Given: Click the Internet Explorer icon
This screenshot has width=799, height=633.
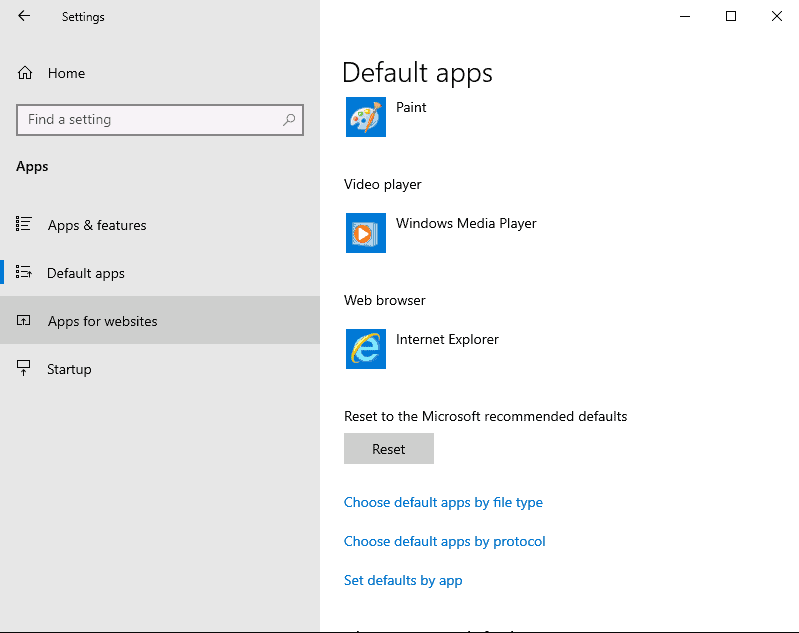Looking at the screenshot, I should (366, 349).
